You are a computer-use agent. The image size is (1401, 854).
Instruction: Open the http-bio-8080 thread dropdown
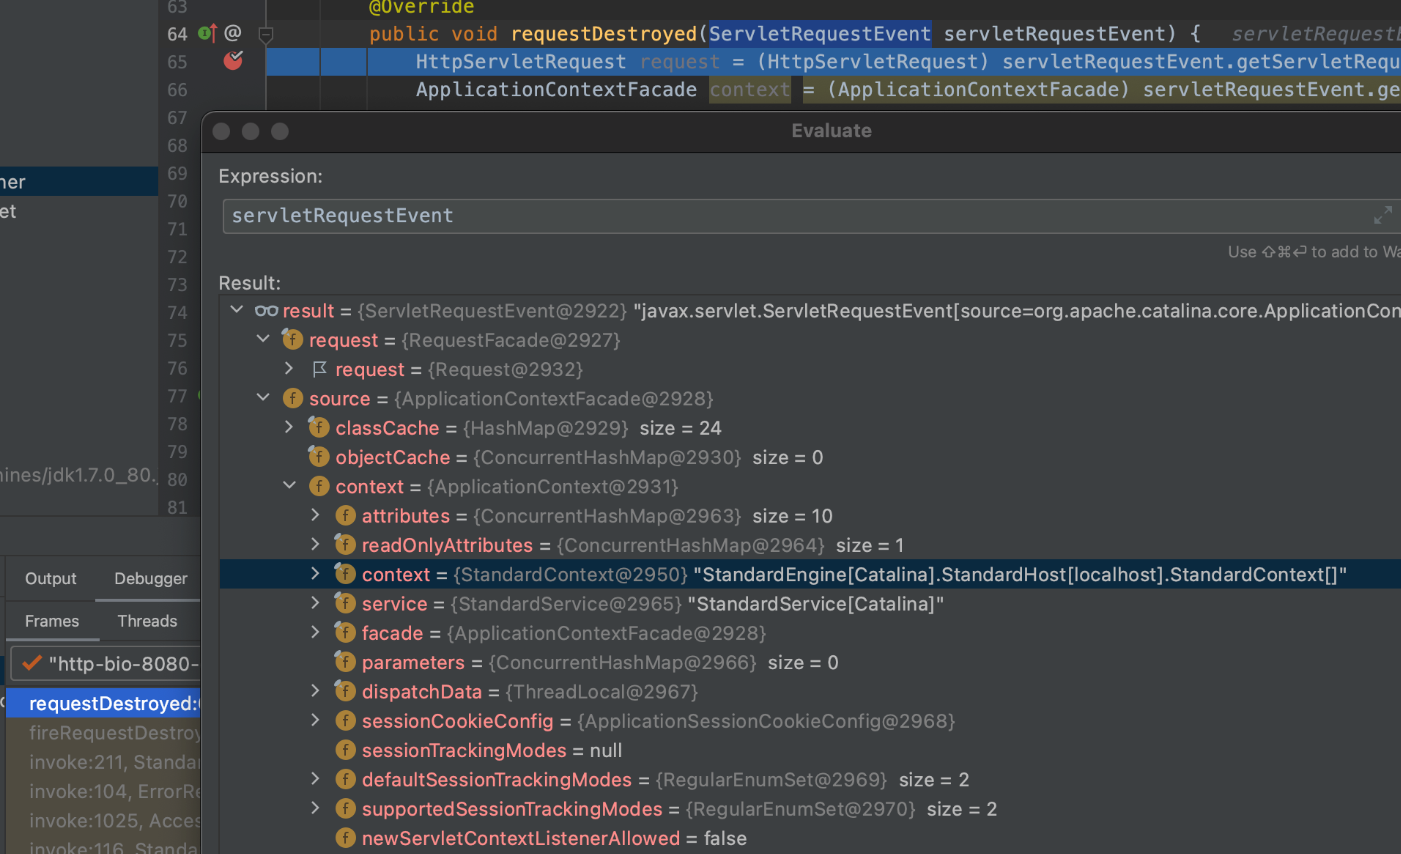coord(110,664)
